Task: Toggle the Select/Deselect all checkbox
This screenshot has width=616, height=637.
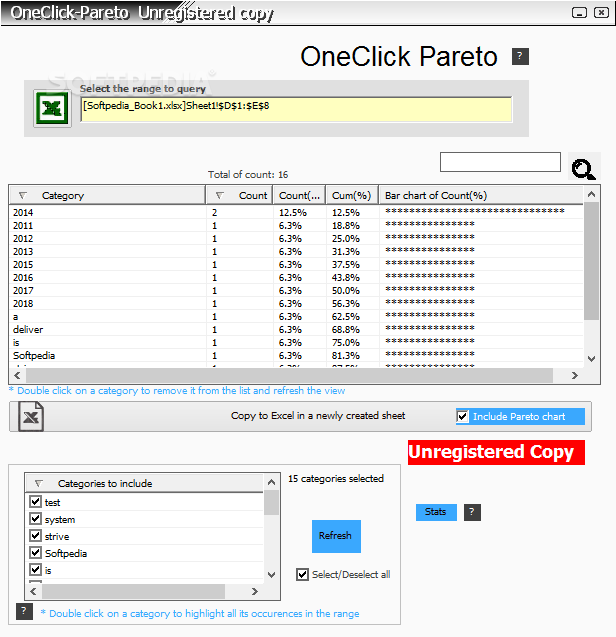Action: (x=302, y=574)
